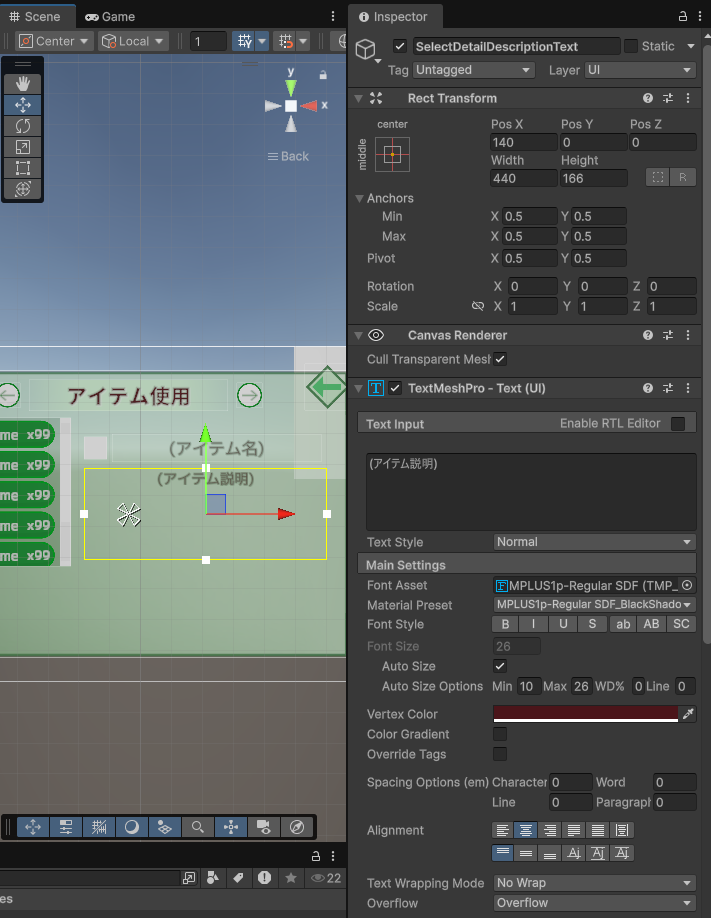
Task: Select the Scale tool
Action: click(23, 147)
